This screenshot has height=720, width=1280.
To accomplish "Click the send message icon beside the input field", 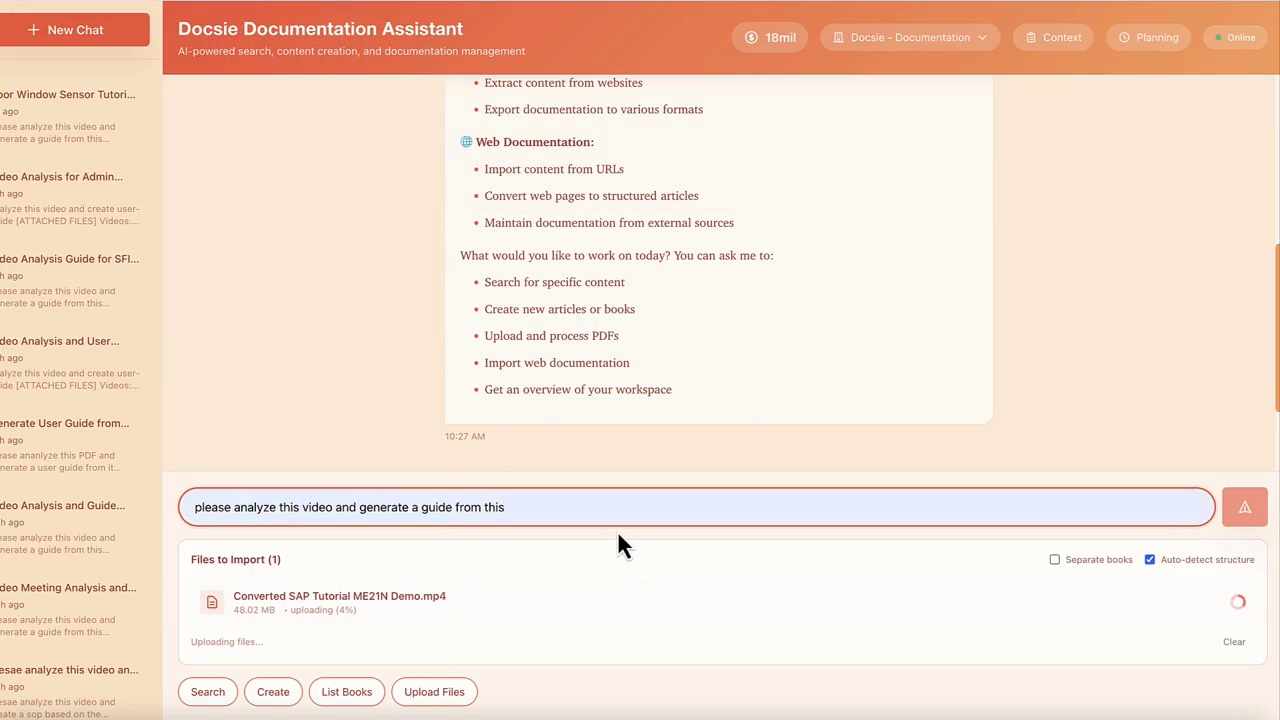I will point(1244,507).
